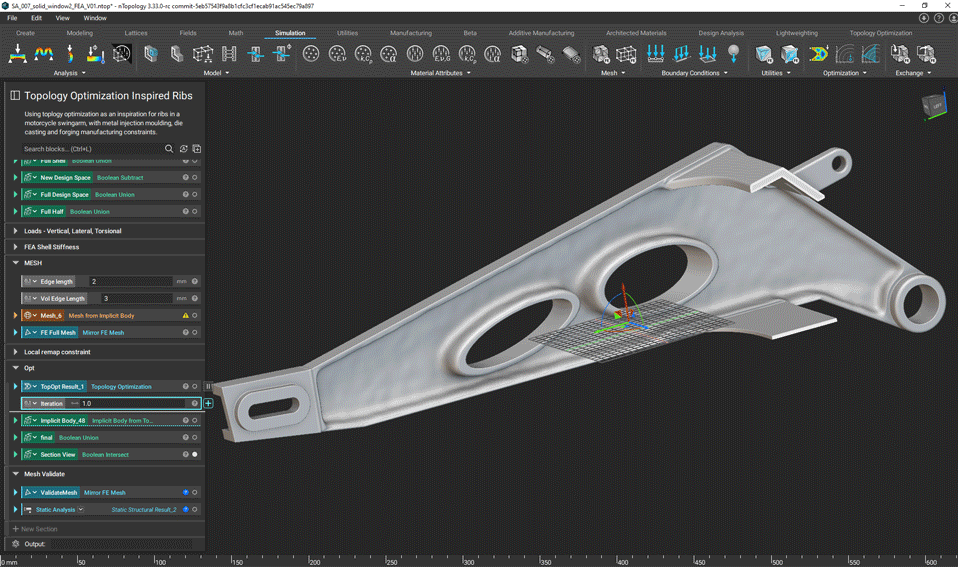Click the first Boundary Conditions tool icon
The width and height of the screenshot is (958, 567).
(x=655, y=54)
